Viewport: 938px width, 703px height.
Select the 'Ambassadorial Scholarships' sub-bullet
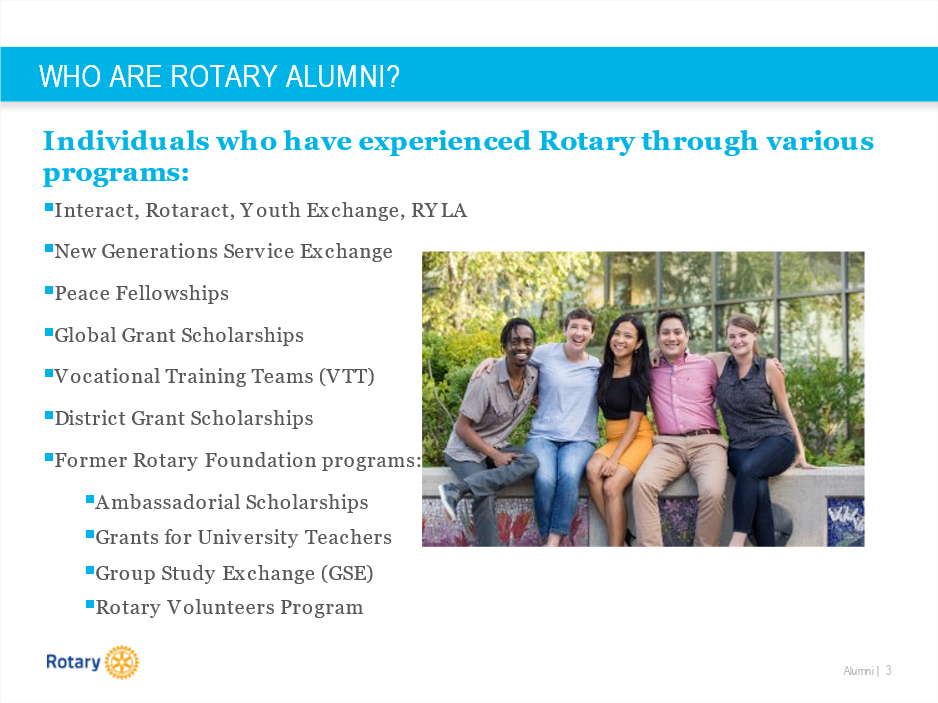[231, 503]
